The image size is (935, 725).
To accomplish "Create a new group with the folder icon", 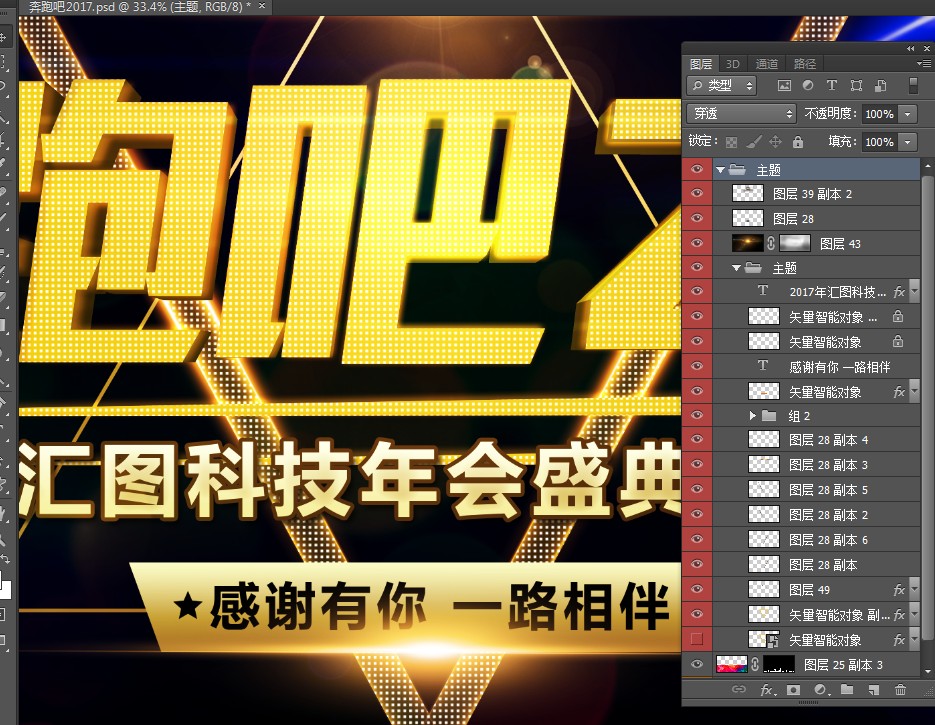I will (x=847, y=690).
